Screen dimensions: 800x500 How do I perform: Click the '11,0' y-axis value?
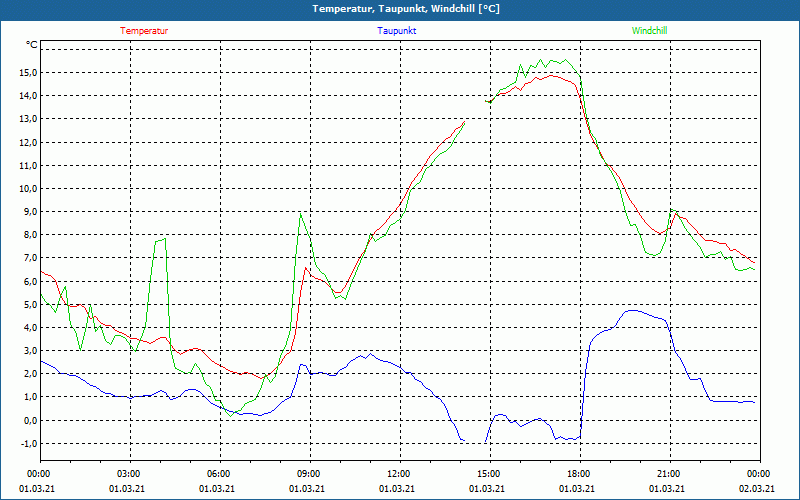tap(28, 165)
